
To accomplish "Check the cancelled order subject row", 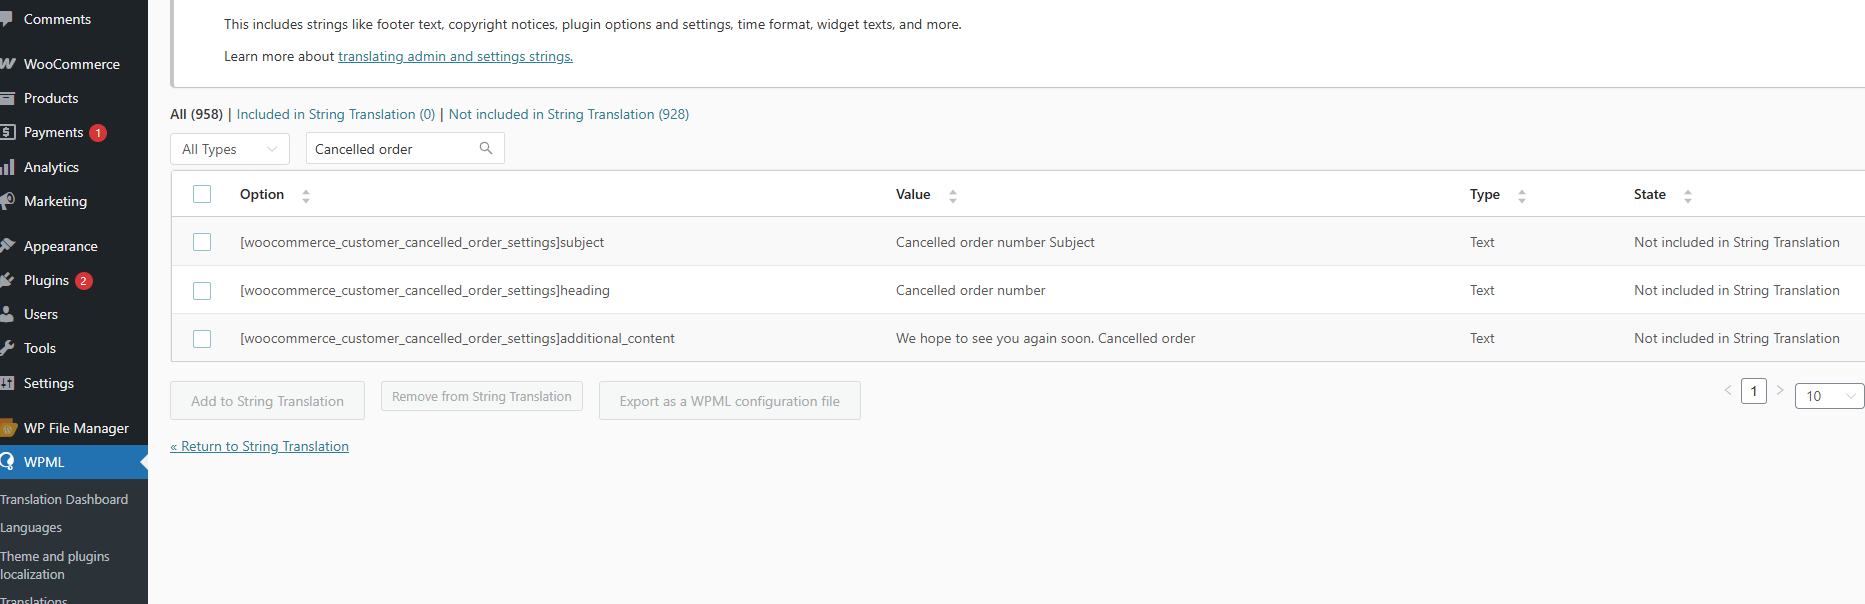I will 202,242.
